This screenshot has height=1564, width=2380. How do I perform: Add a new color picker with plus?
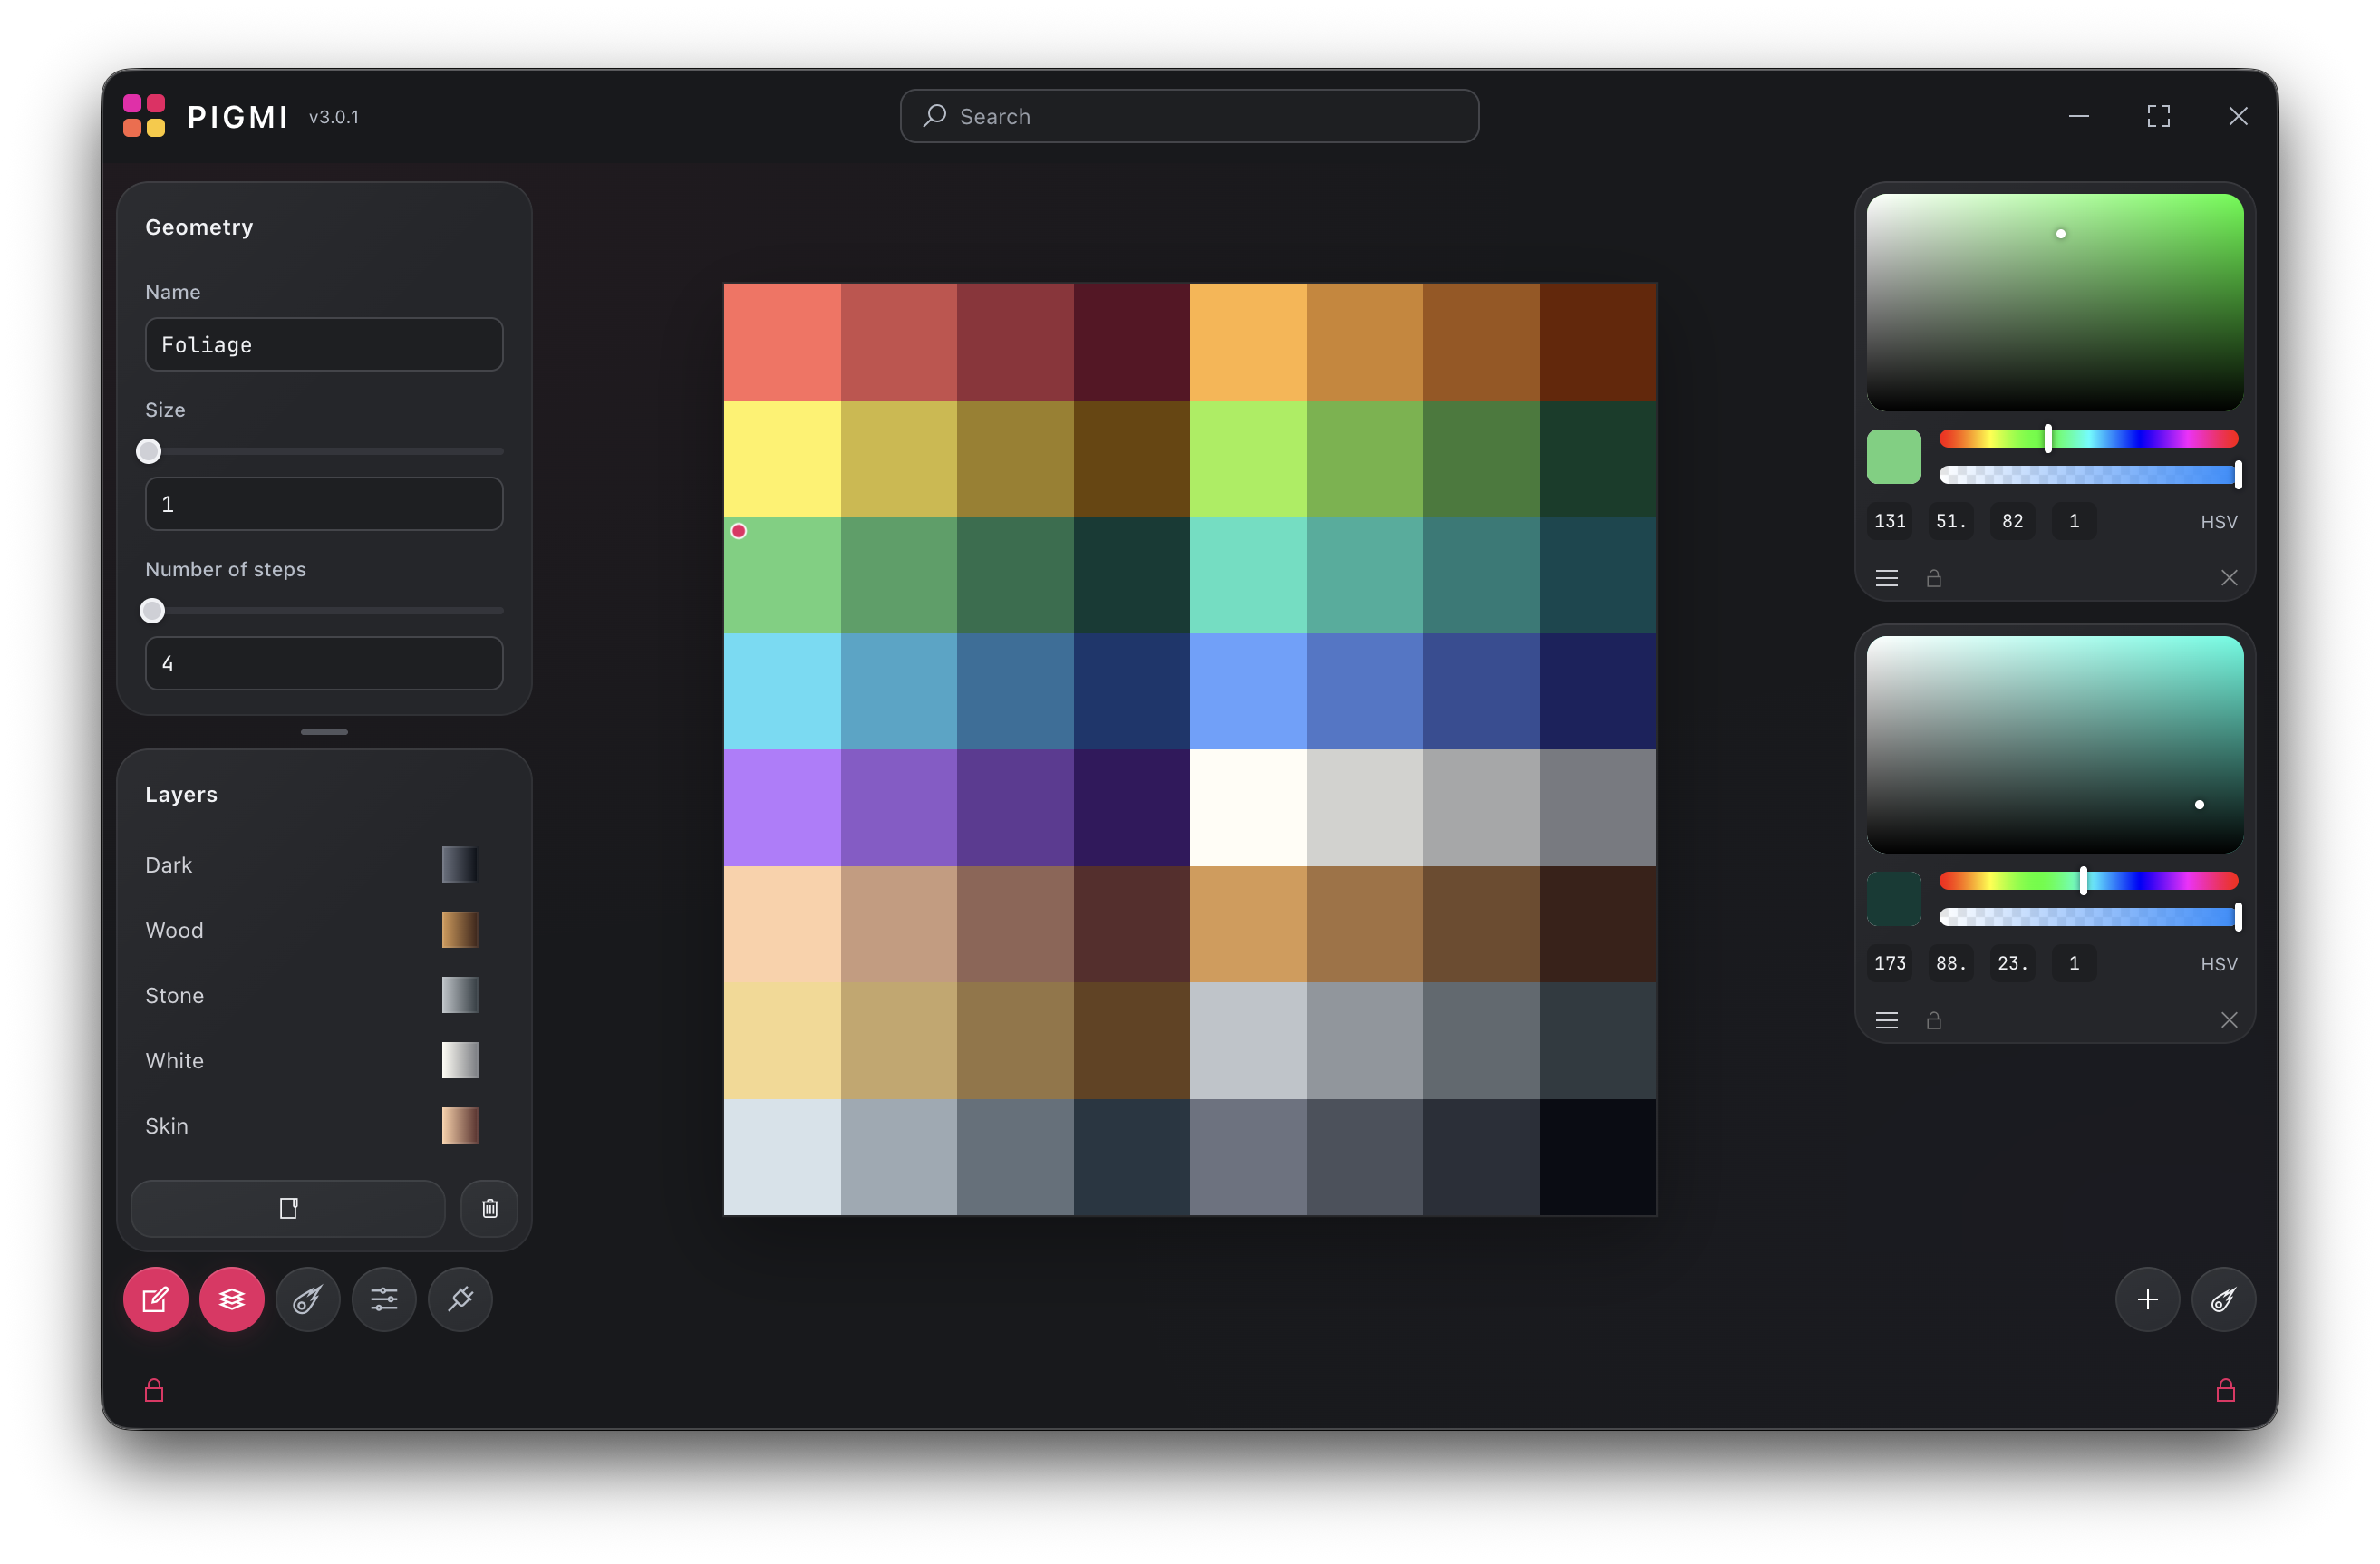(x=2147, y=1299)
